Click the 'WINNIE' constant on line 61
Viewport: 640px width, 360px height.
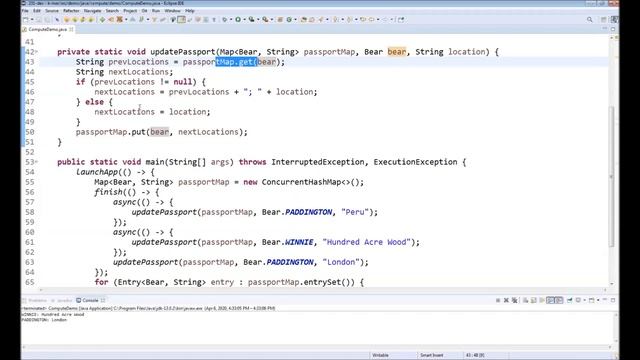[x=299, y=242]
